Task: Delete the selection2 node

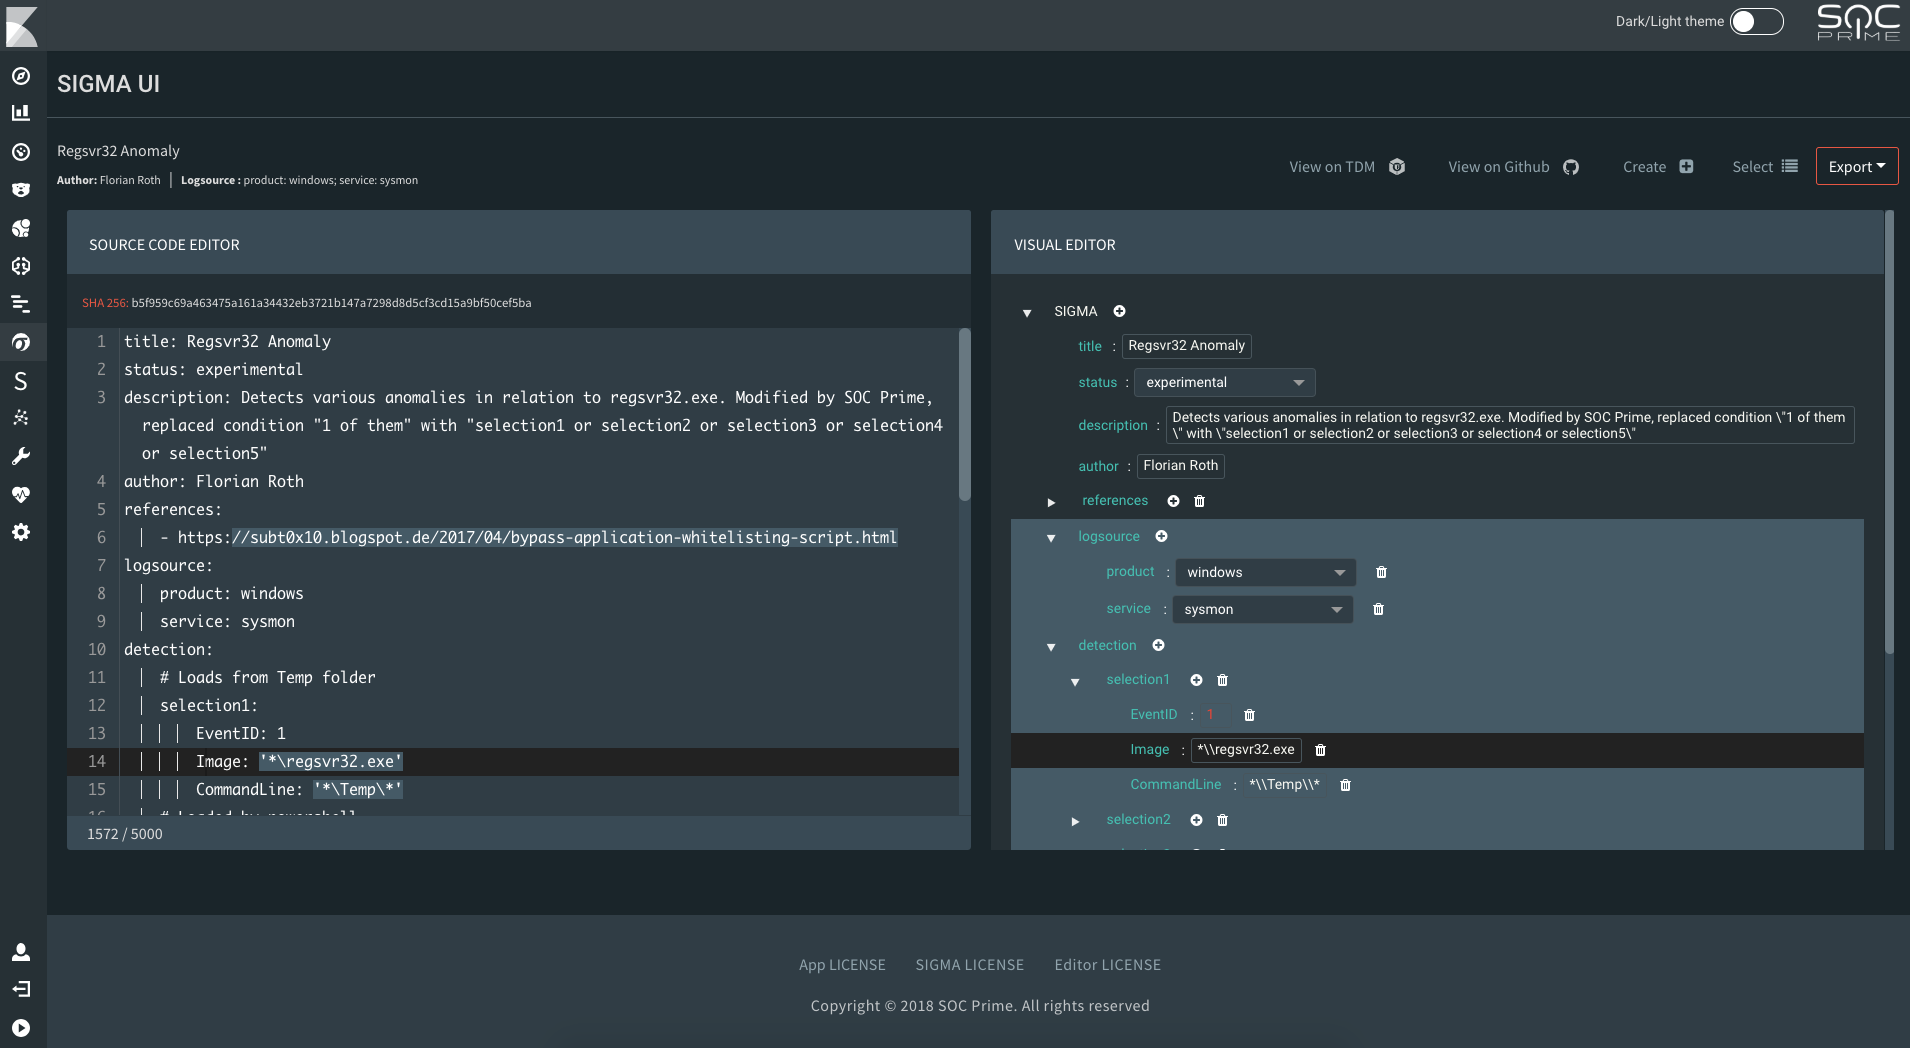Action: (x=1223, y=820)
